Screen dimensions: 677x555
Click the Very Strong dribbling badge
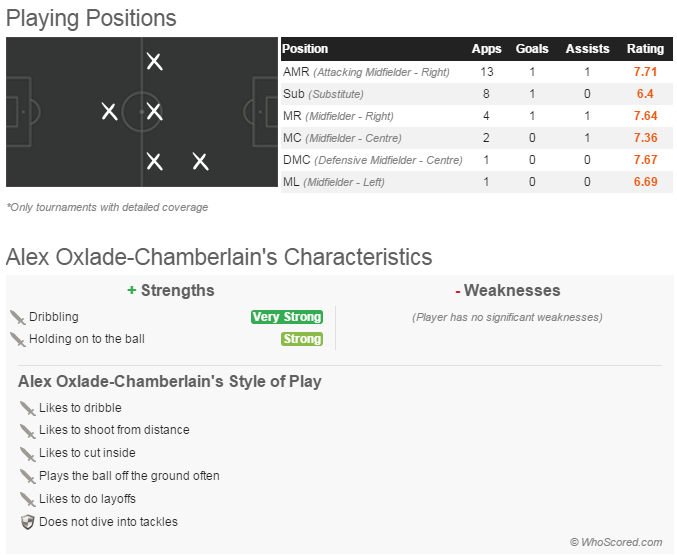pyautogui.click(x=287, y=317)
